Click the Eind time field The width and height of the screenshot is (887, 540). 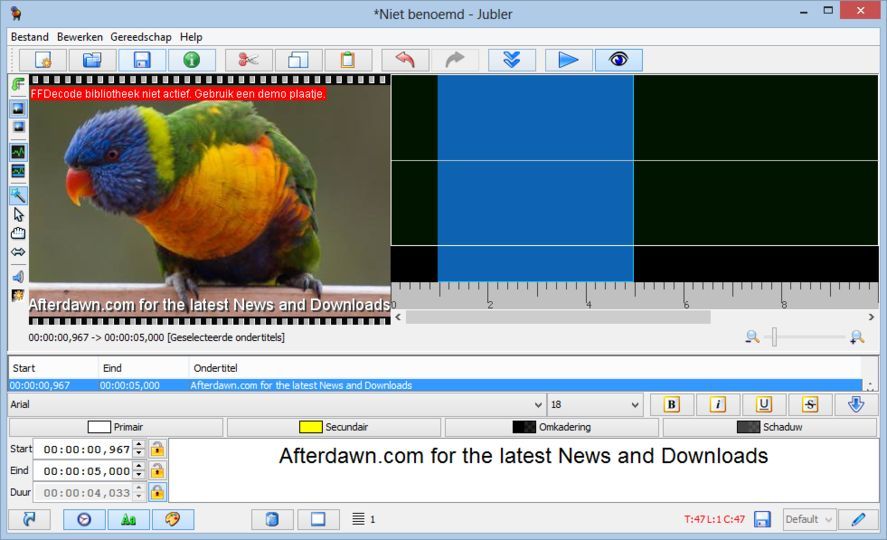pyautogui.click(x=83, y=471)
